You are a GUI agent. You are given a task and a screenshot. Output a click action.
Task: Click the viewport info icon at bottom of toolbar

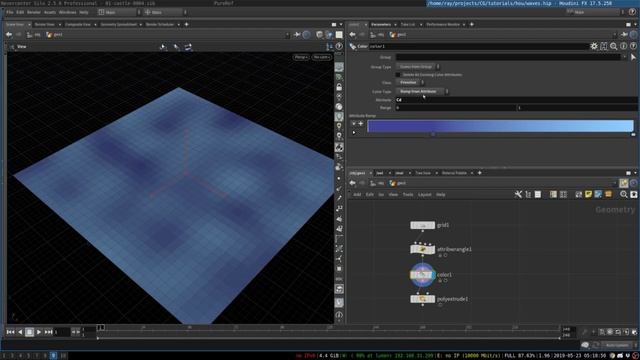[x=339, y=315]
